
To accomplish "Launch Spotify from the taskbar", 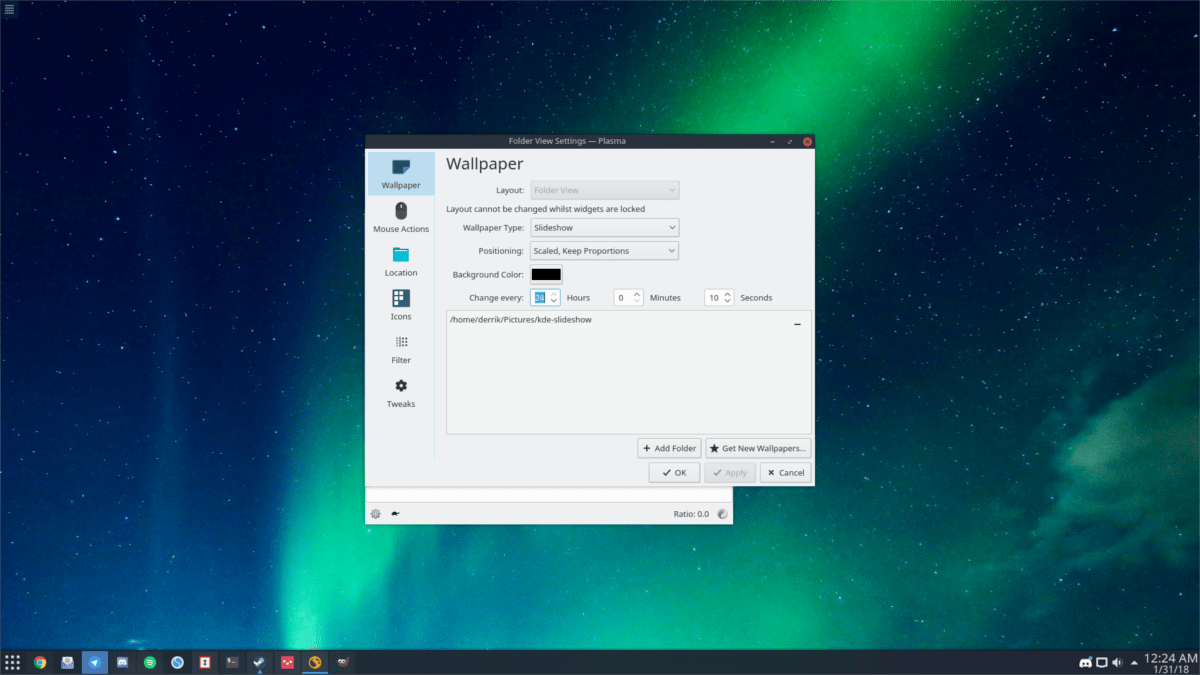I will 149,662.
